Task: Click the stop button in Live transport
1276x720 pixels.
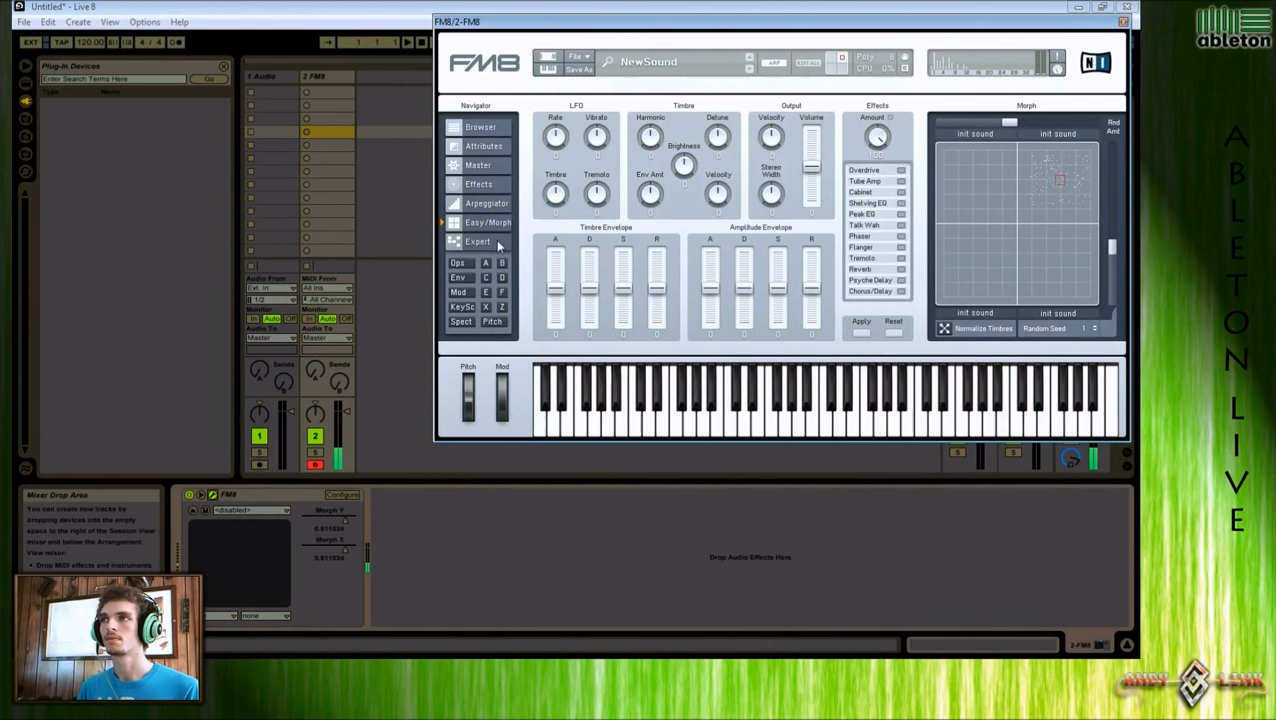Action: (421, 42)
